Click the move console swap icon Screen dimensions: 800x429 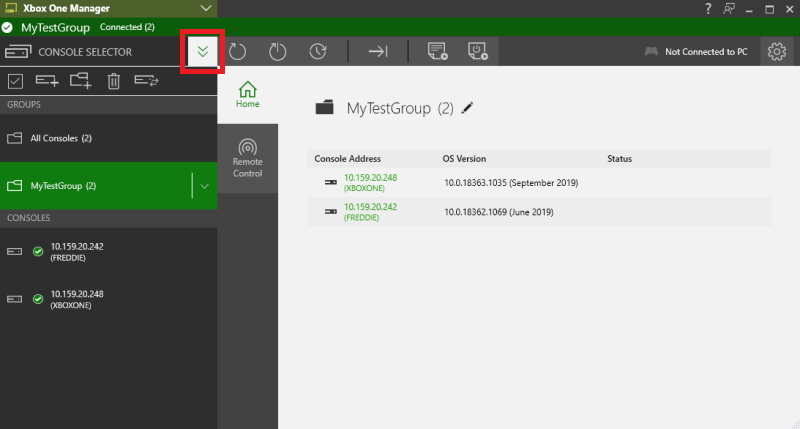(146, 81)
